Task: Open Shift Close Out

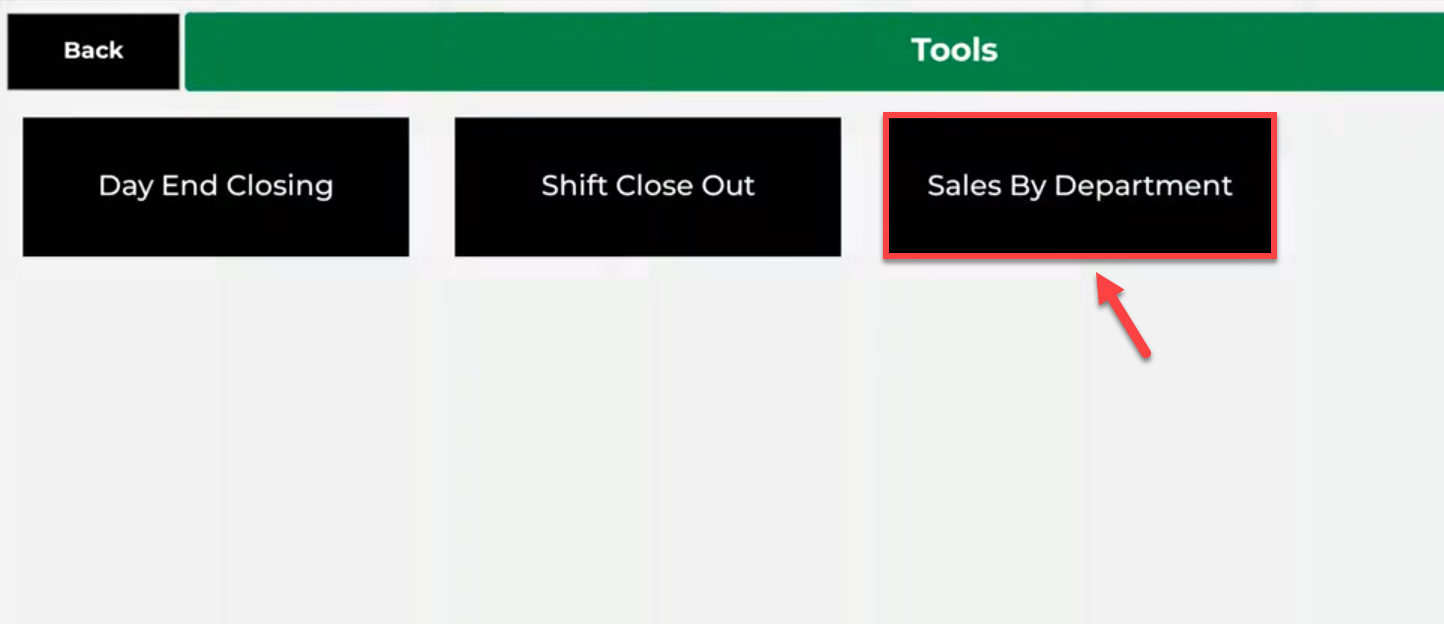Action: point(647,187)
